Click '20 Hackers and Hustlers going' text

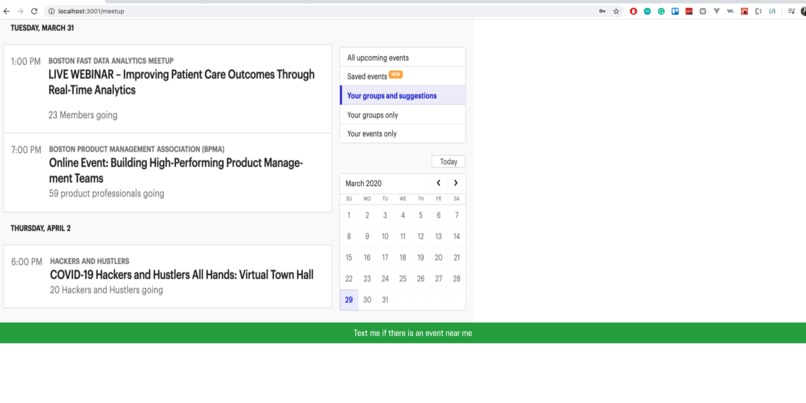coord(106,290)
